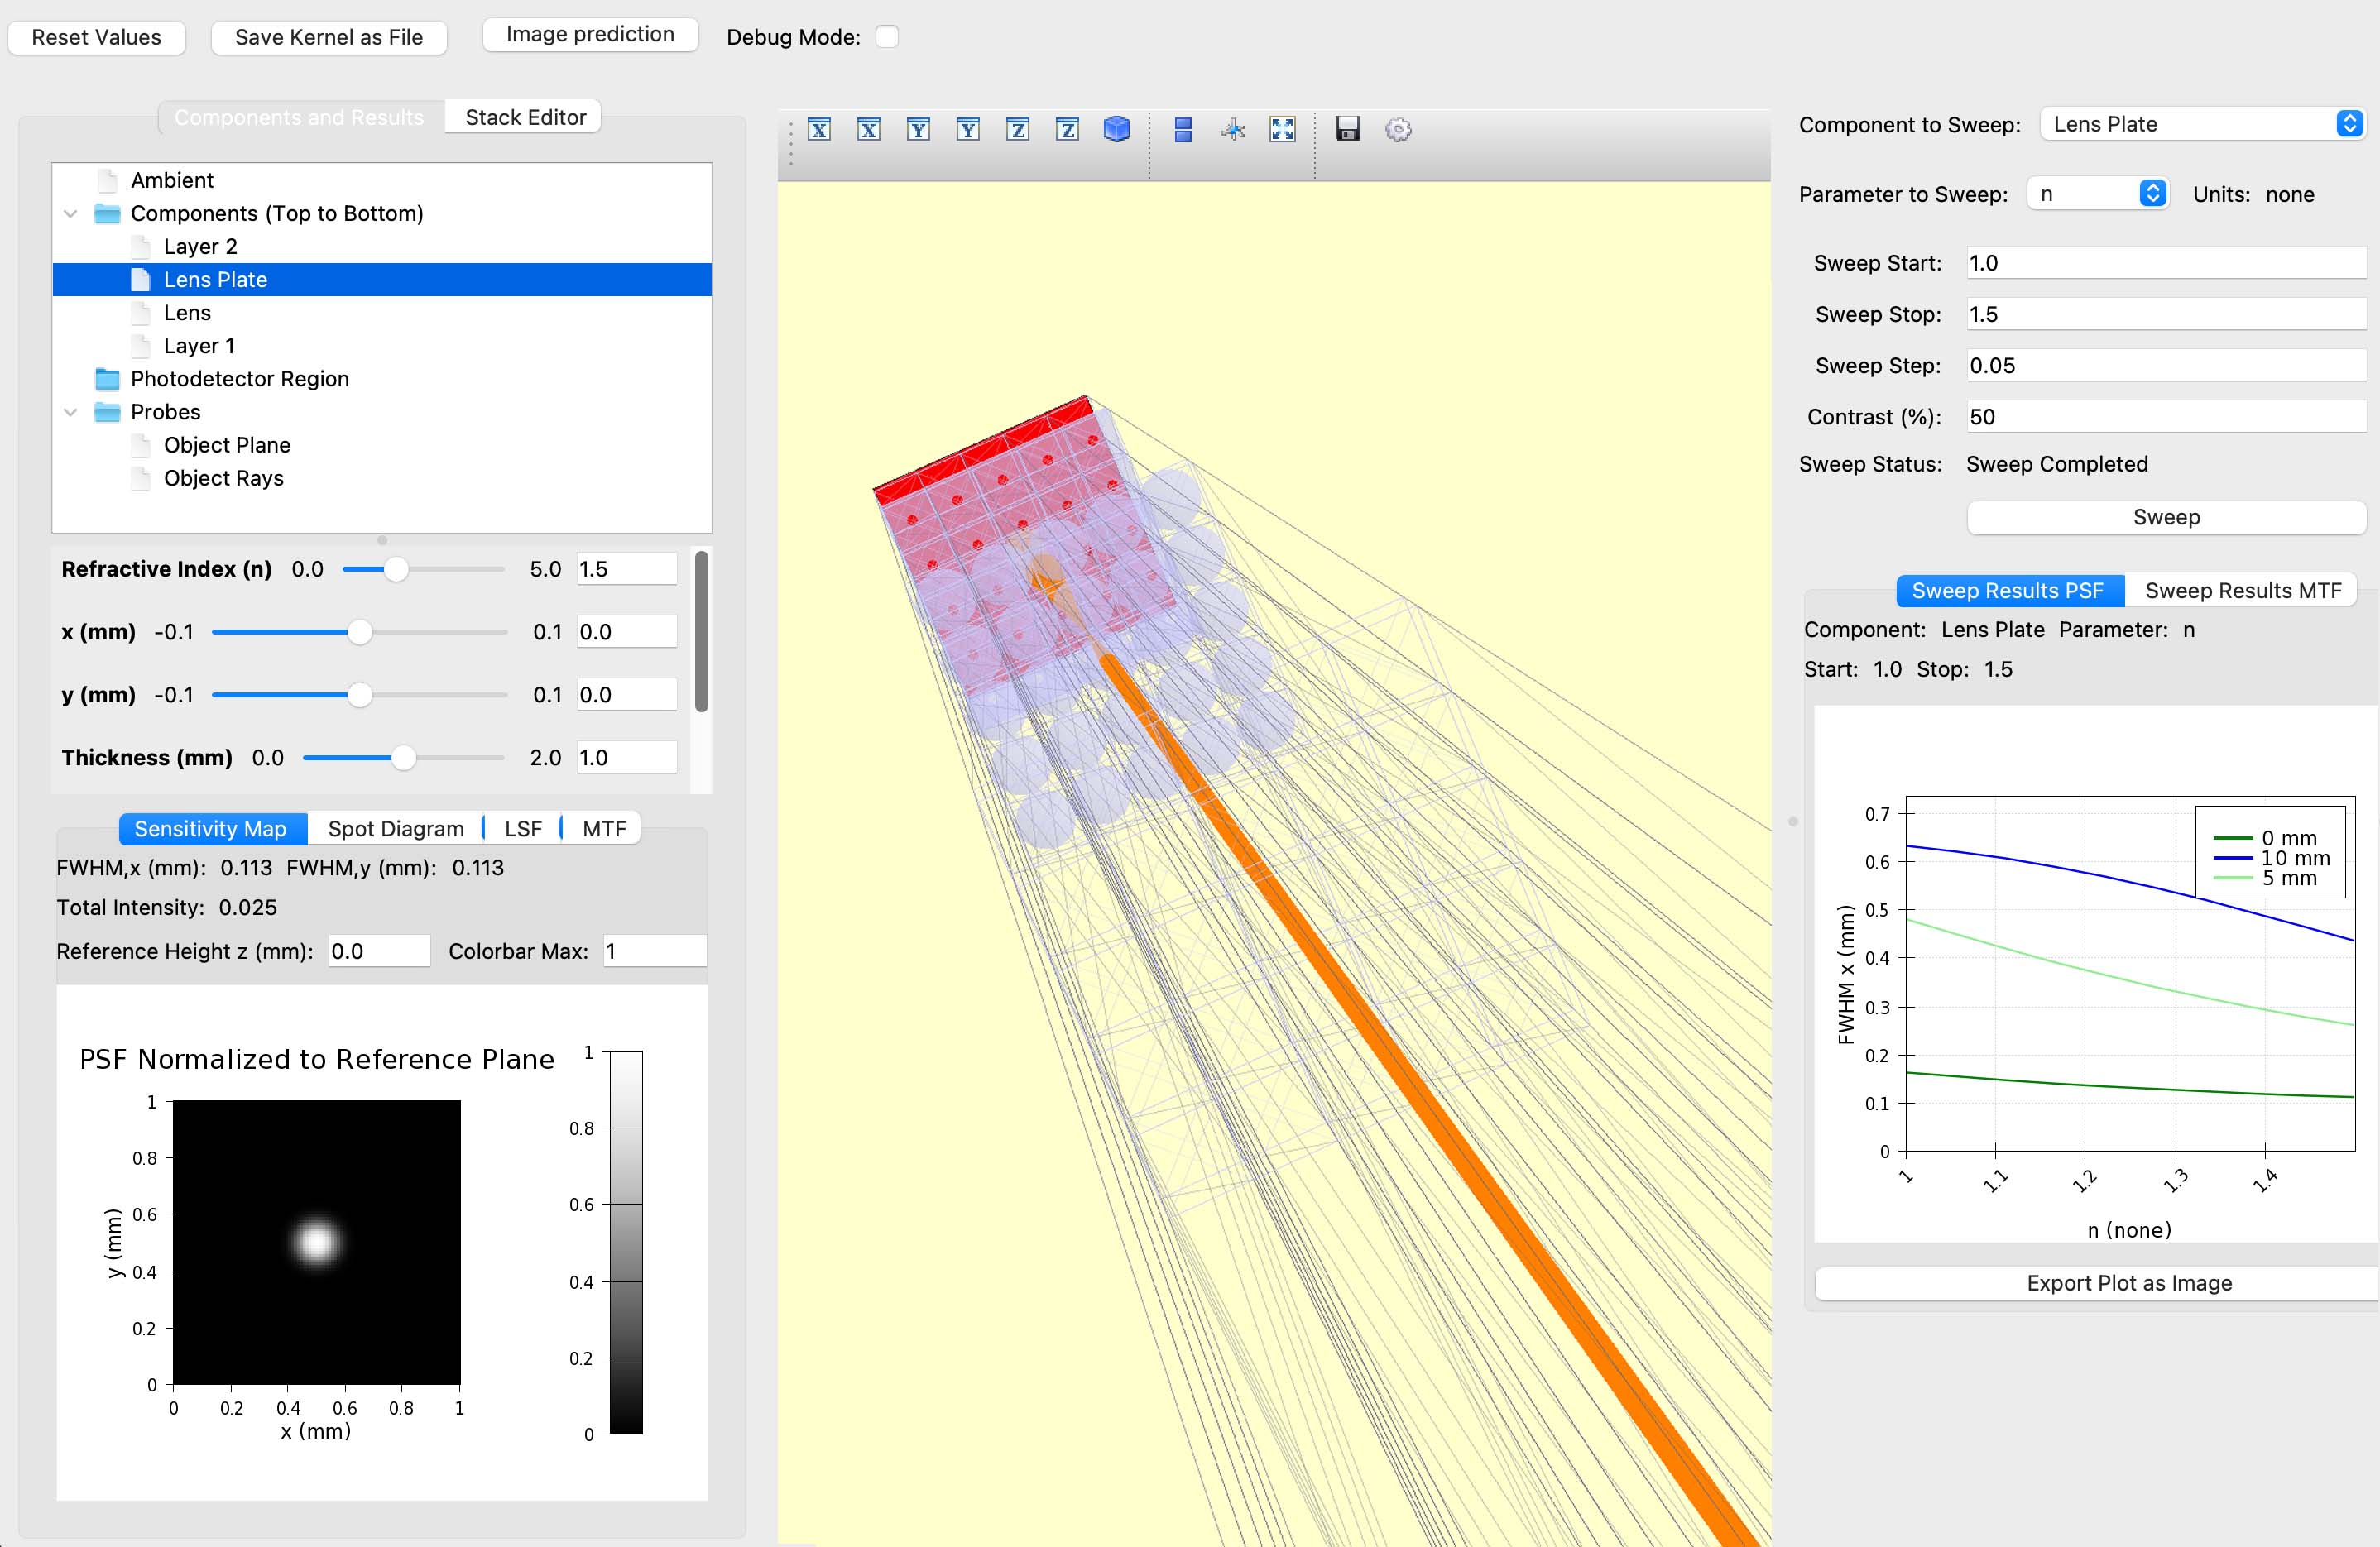Select the Lens Plate tree row
The height and width of the screenshot is (1547, 2380).
[x=382, y=280]
